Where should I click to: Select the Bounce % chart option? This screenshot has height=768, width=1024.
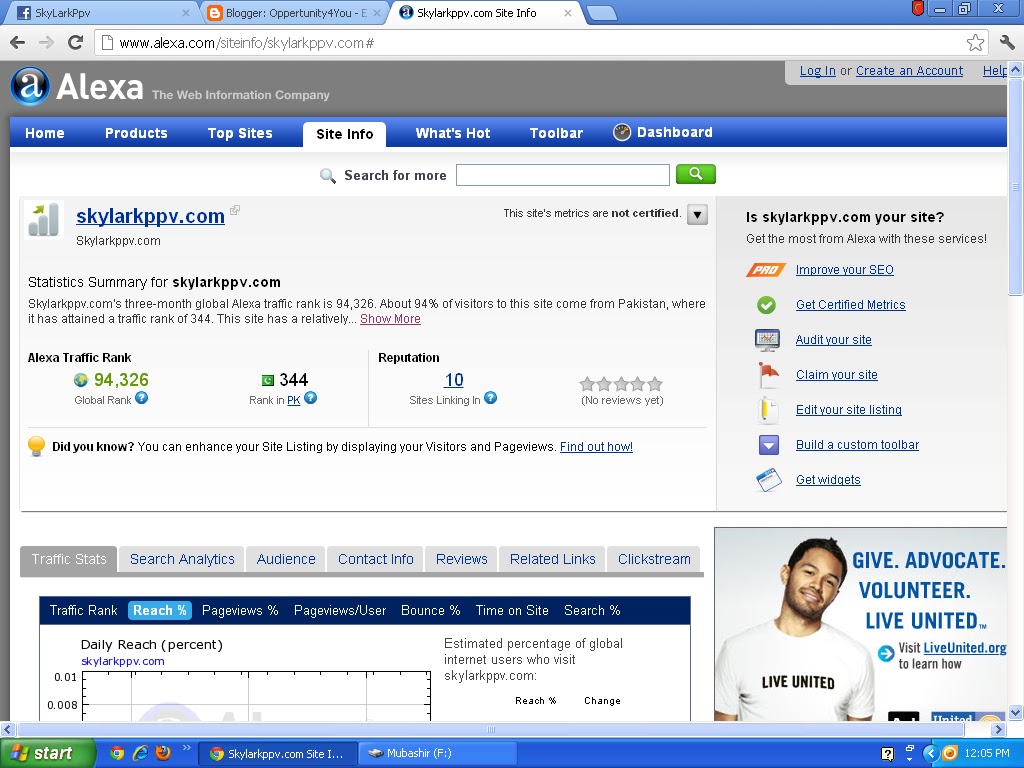click(430, 611)
